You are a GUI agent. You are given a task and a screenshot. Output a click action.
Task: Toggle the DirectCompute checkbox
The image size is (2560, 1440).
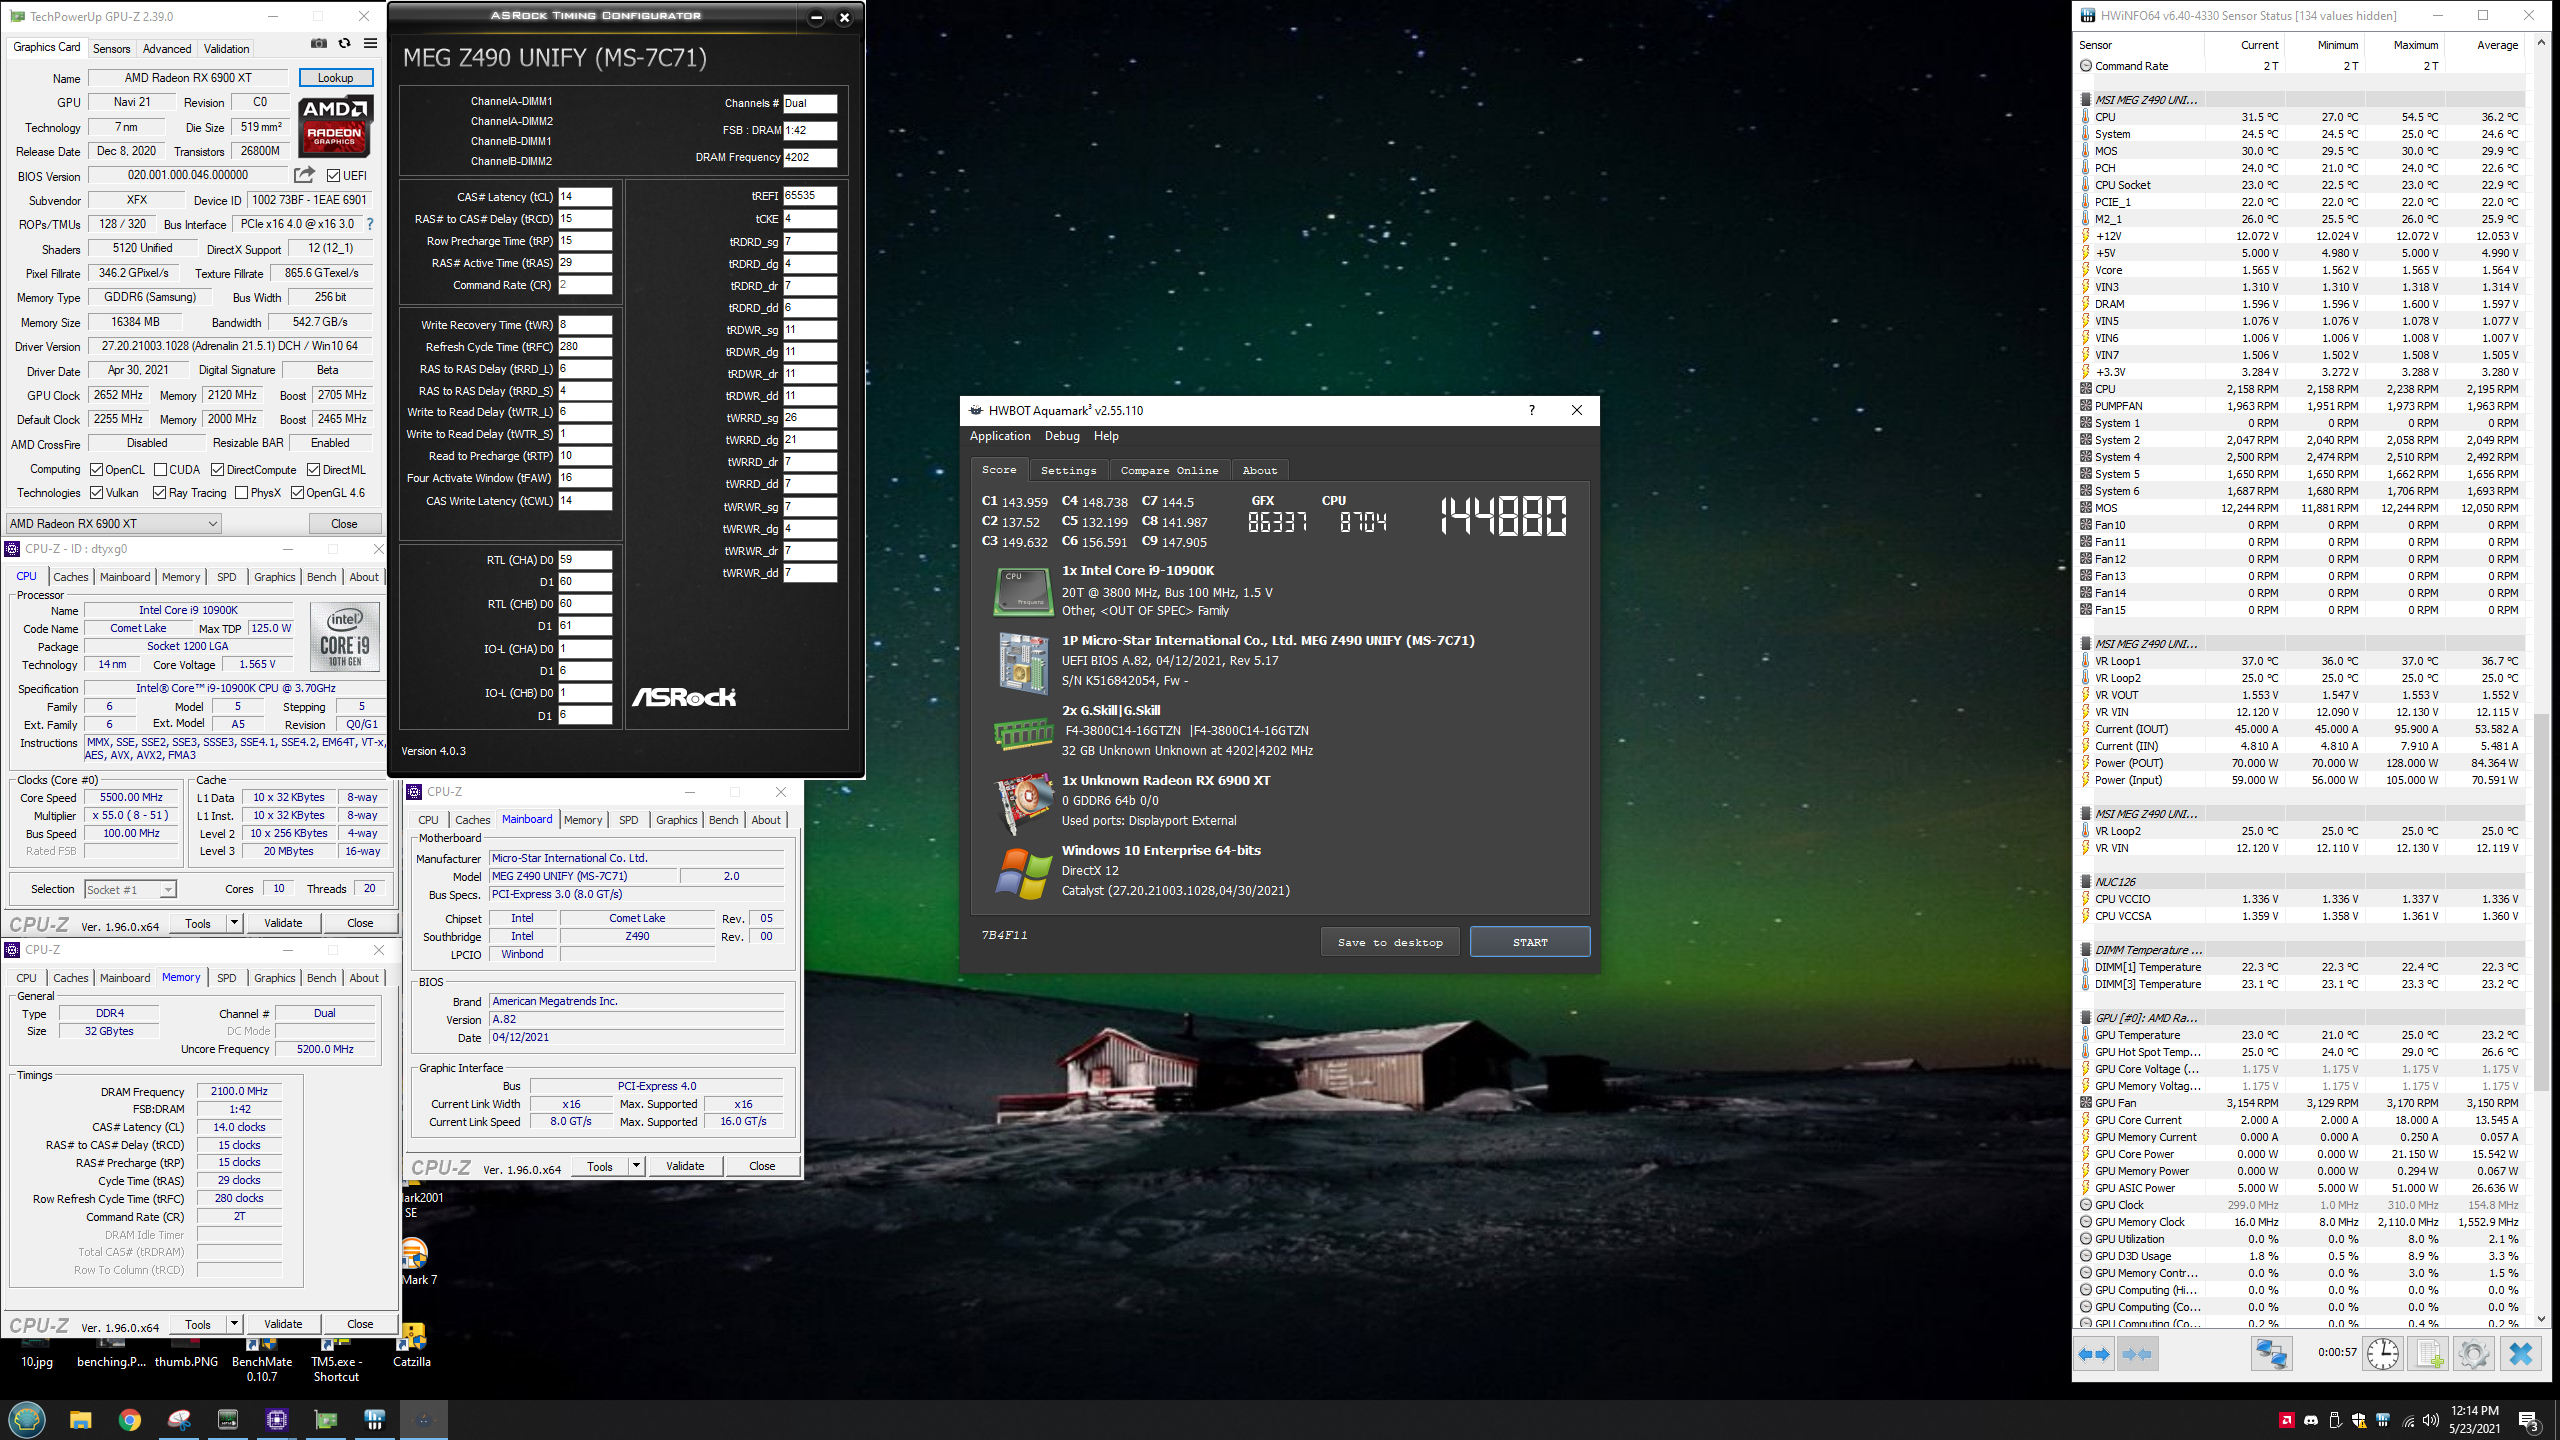pos(217,470)
